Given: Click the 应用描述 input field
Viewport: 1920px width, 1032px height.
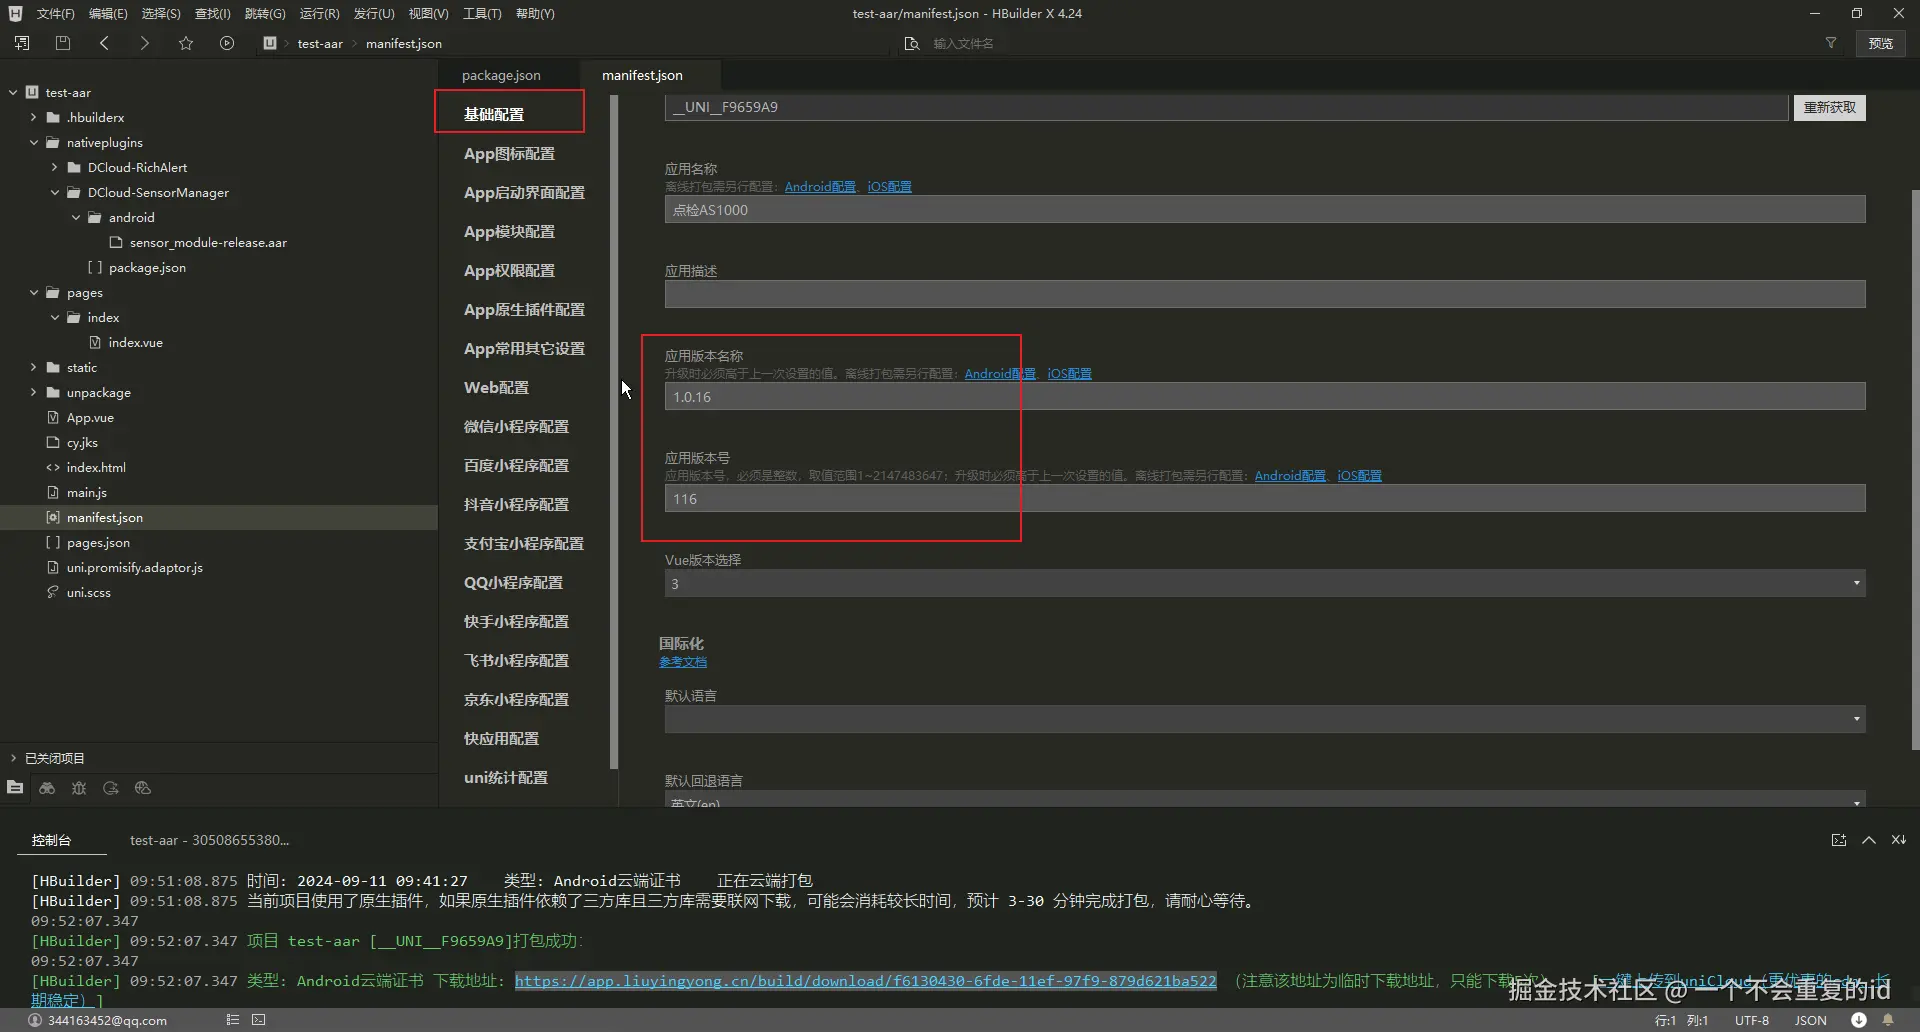Looking at the screenshot, I should click(x=1265, y=294).
